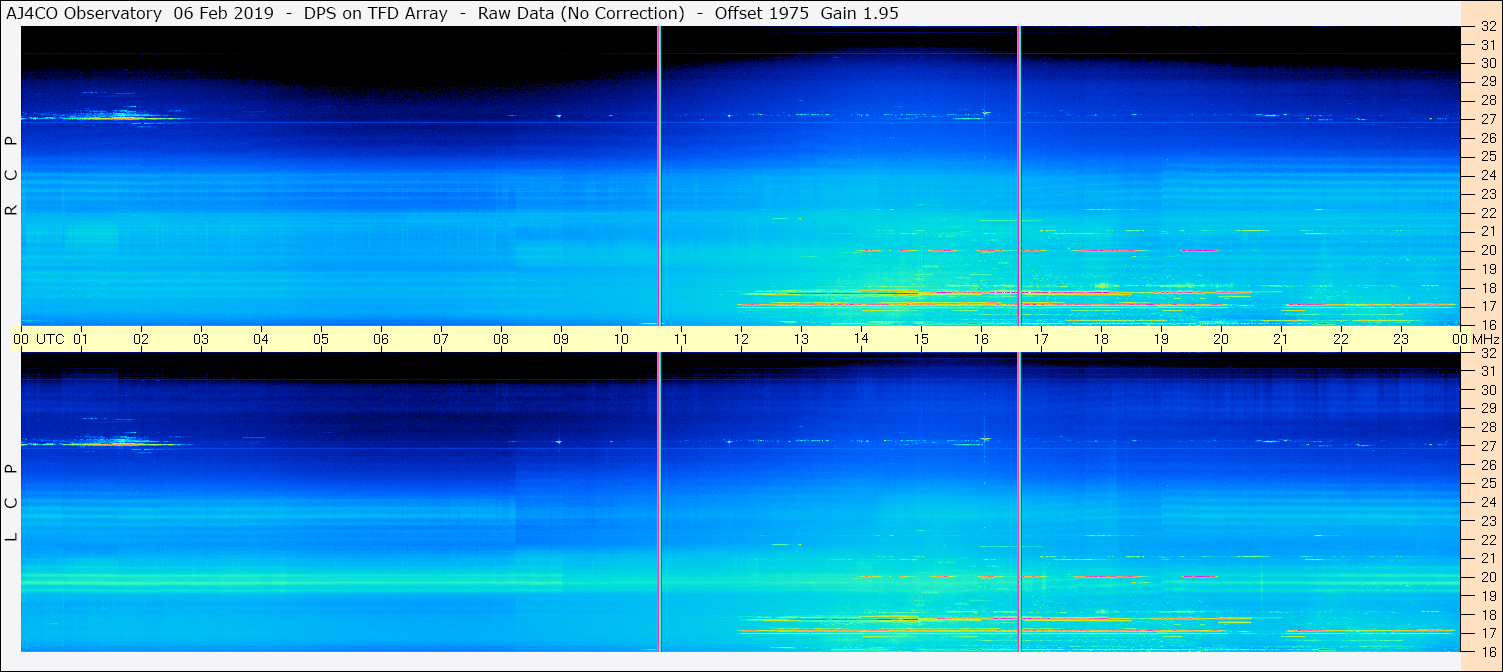Select the ending '00' hour tick beside MHz
The width and height of the screenshot is (1503, 672).
pos(1460,339)
